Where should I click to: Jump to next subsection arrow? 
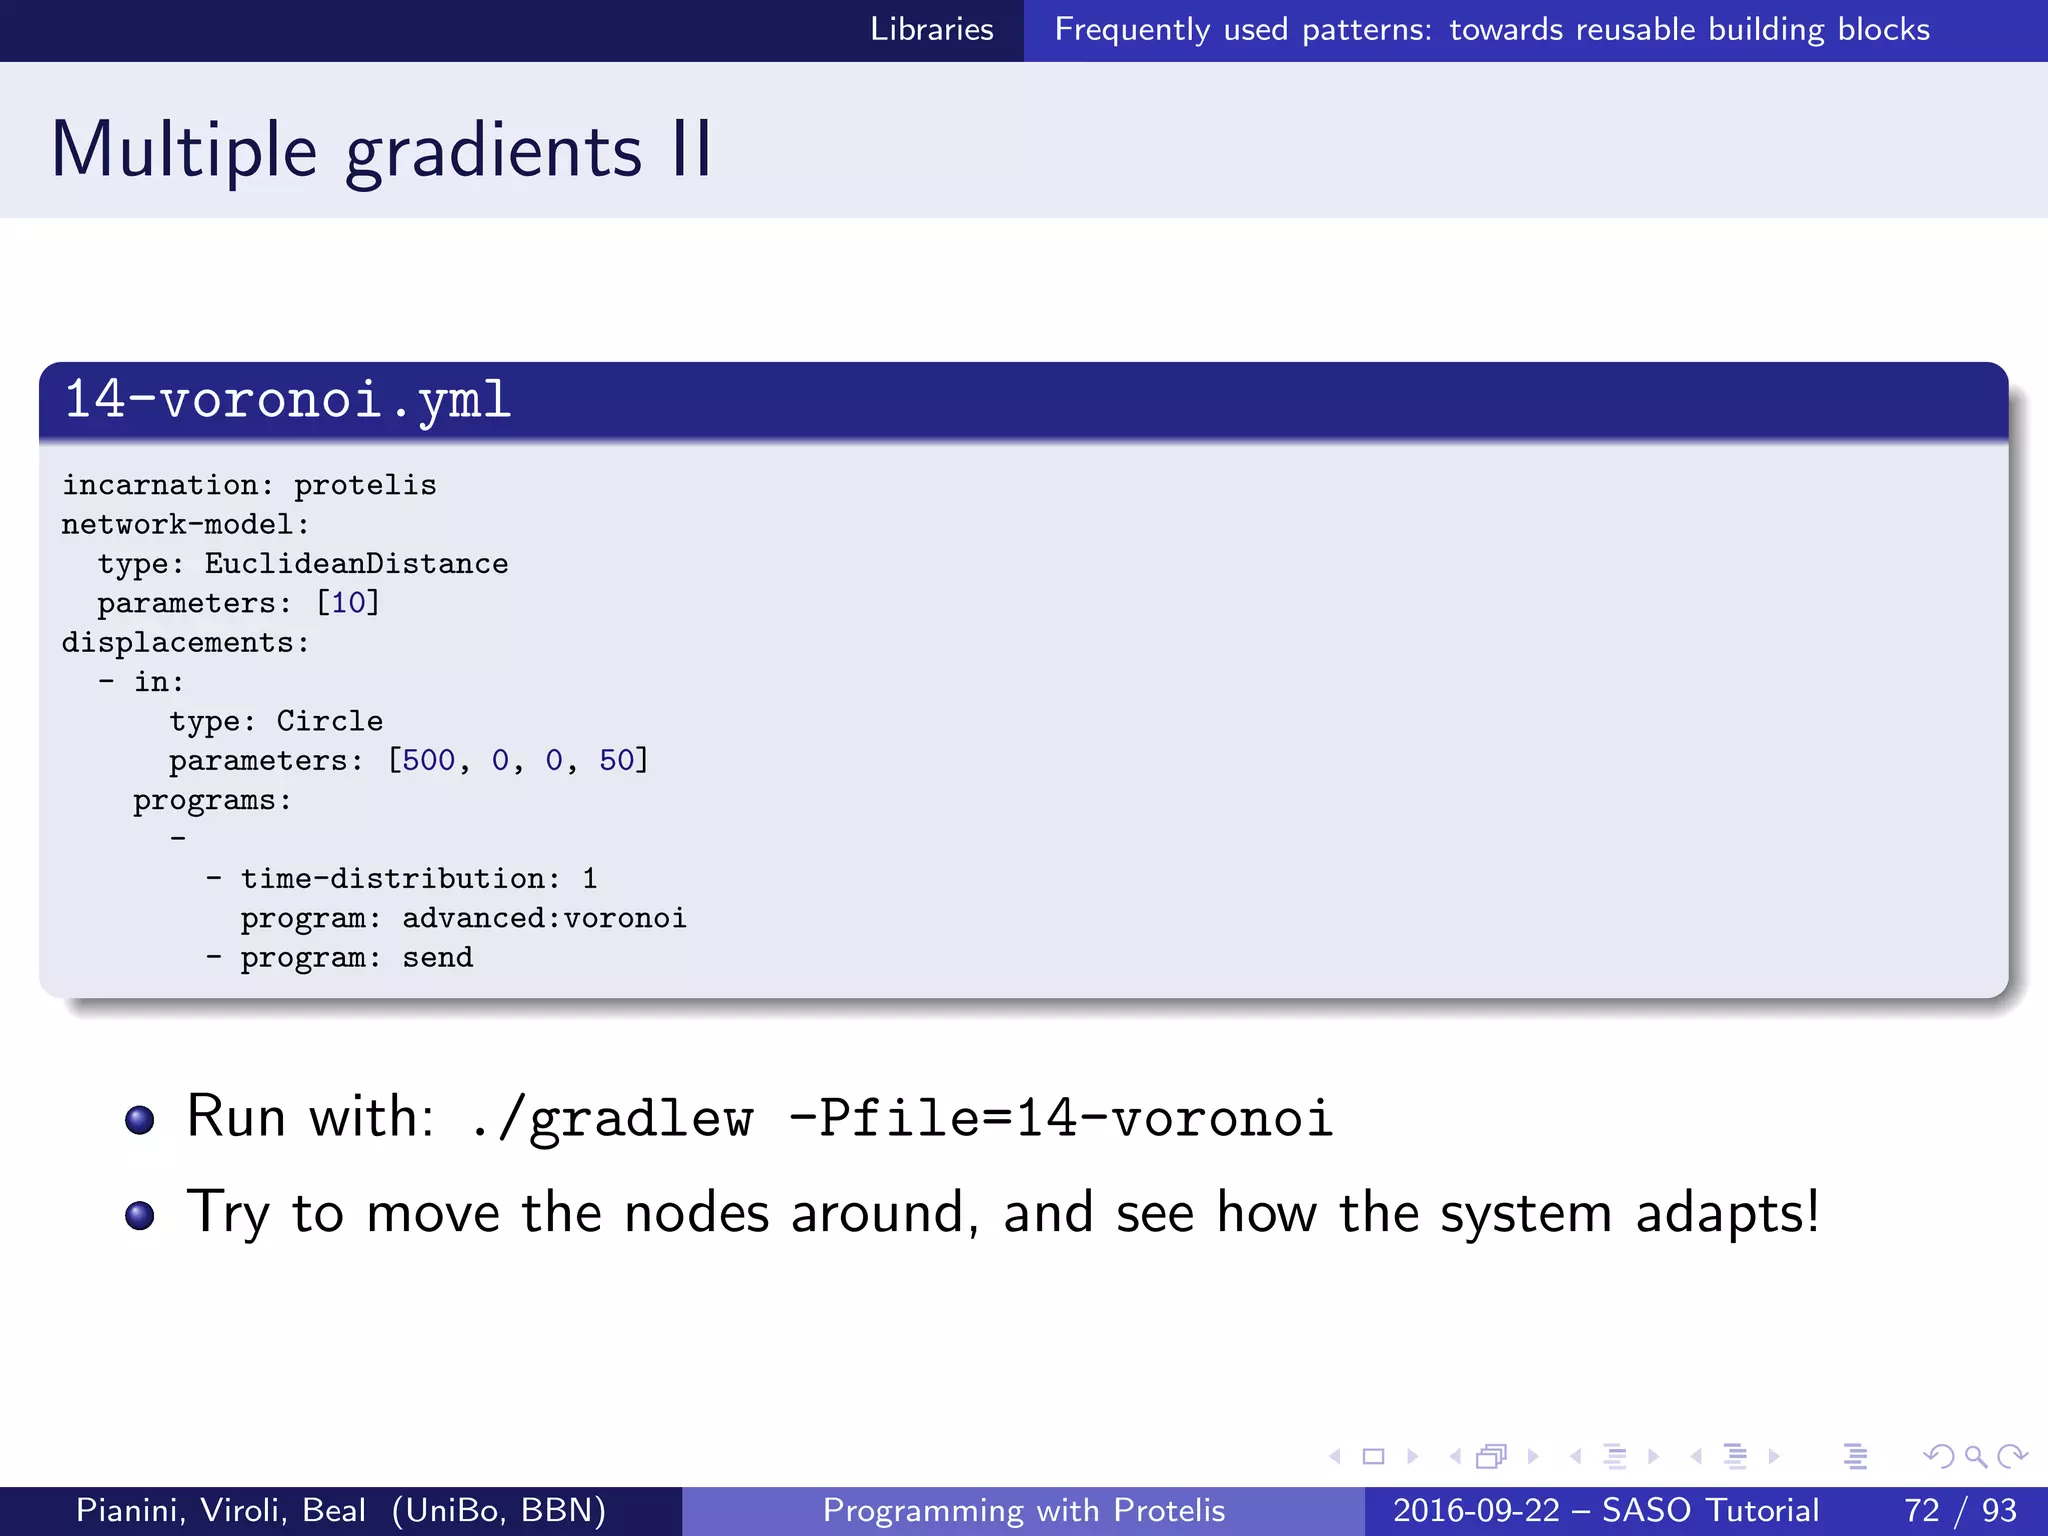pyautogui.click(x=1653, y=1457)
